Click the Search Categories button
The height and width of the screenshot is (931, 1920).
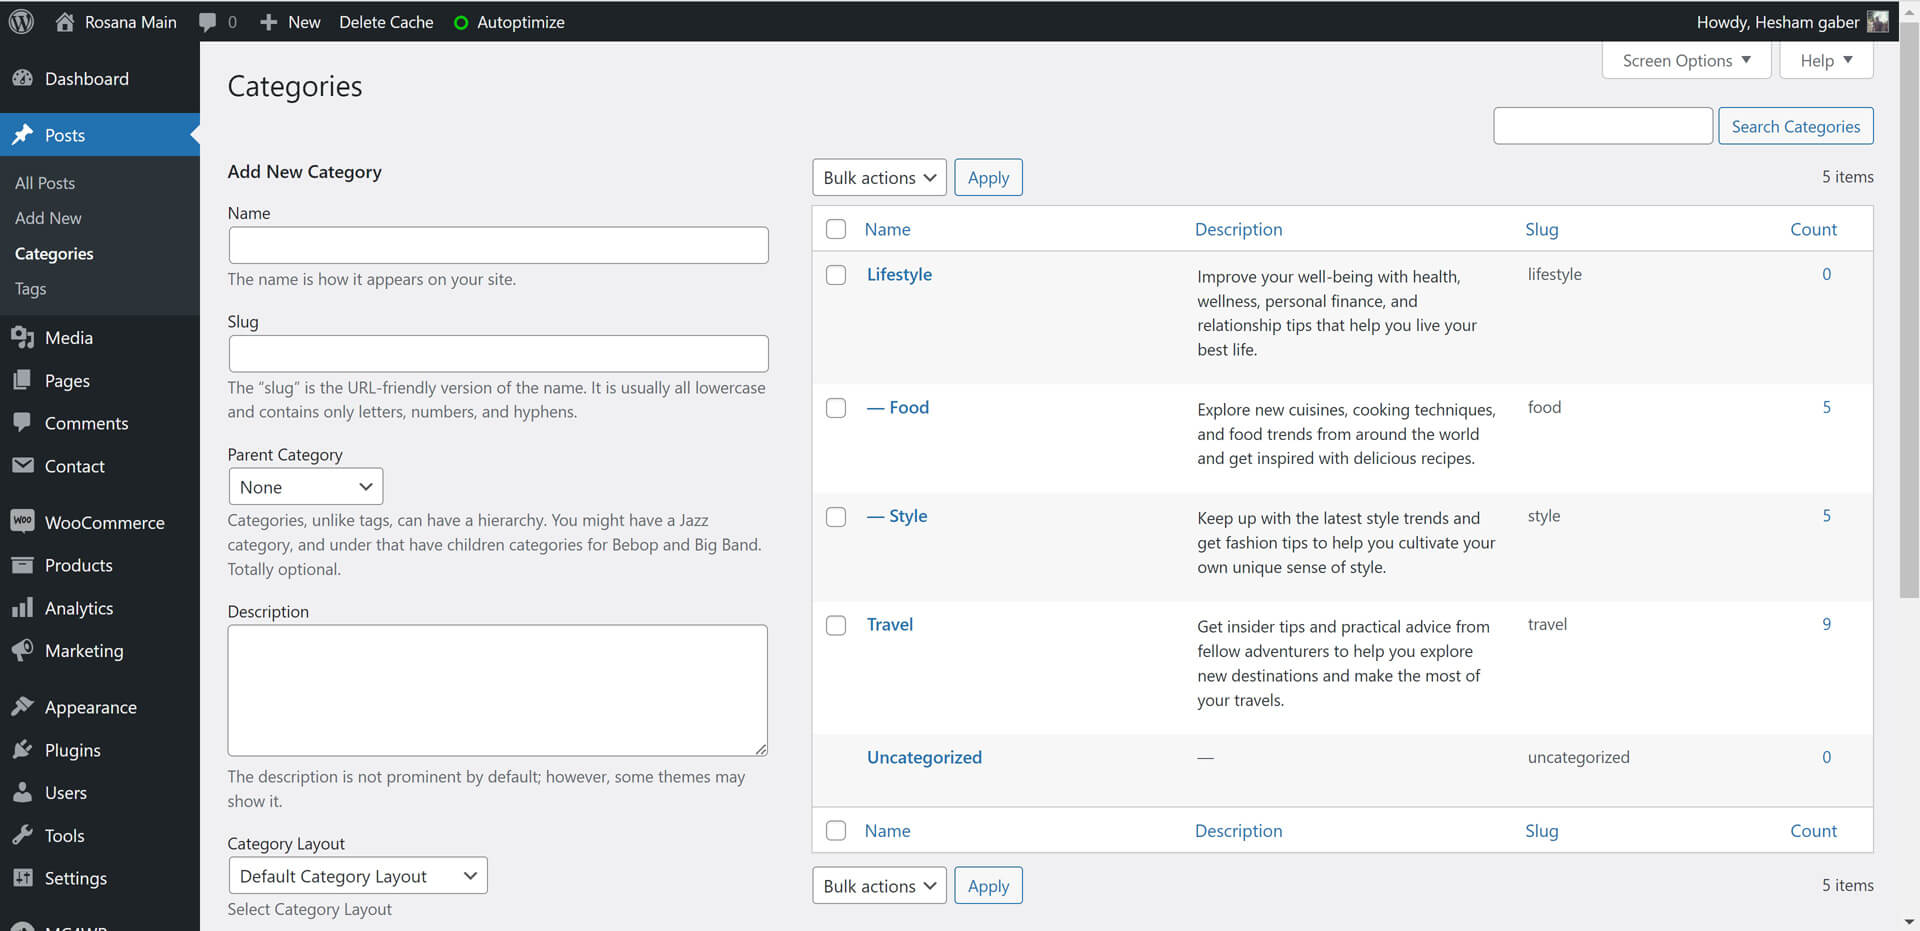coord(1795,127)
